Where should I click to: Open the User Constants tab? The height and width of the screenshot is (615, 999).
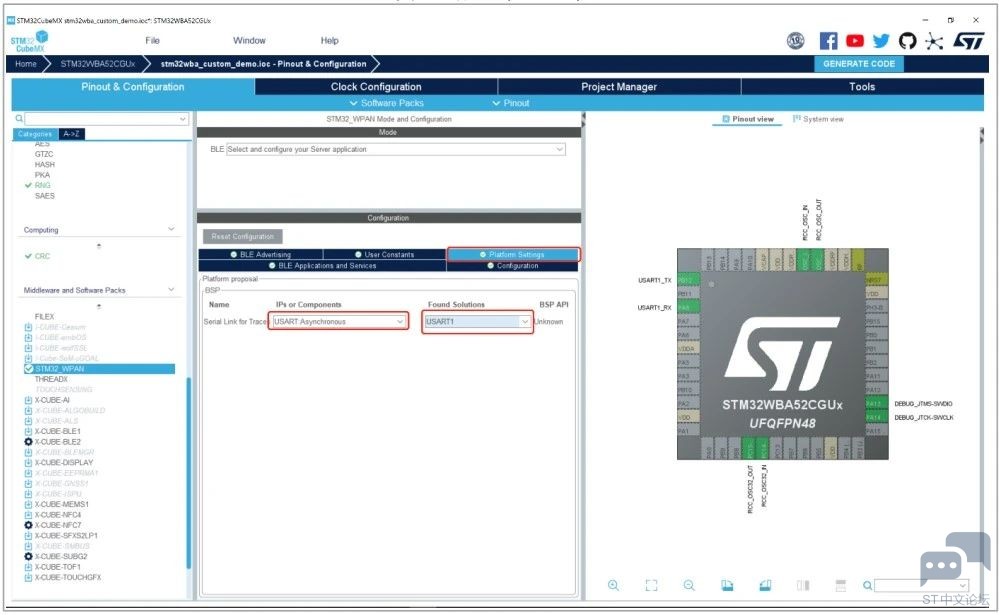coord(384,254)
